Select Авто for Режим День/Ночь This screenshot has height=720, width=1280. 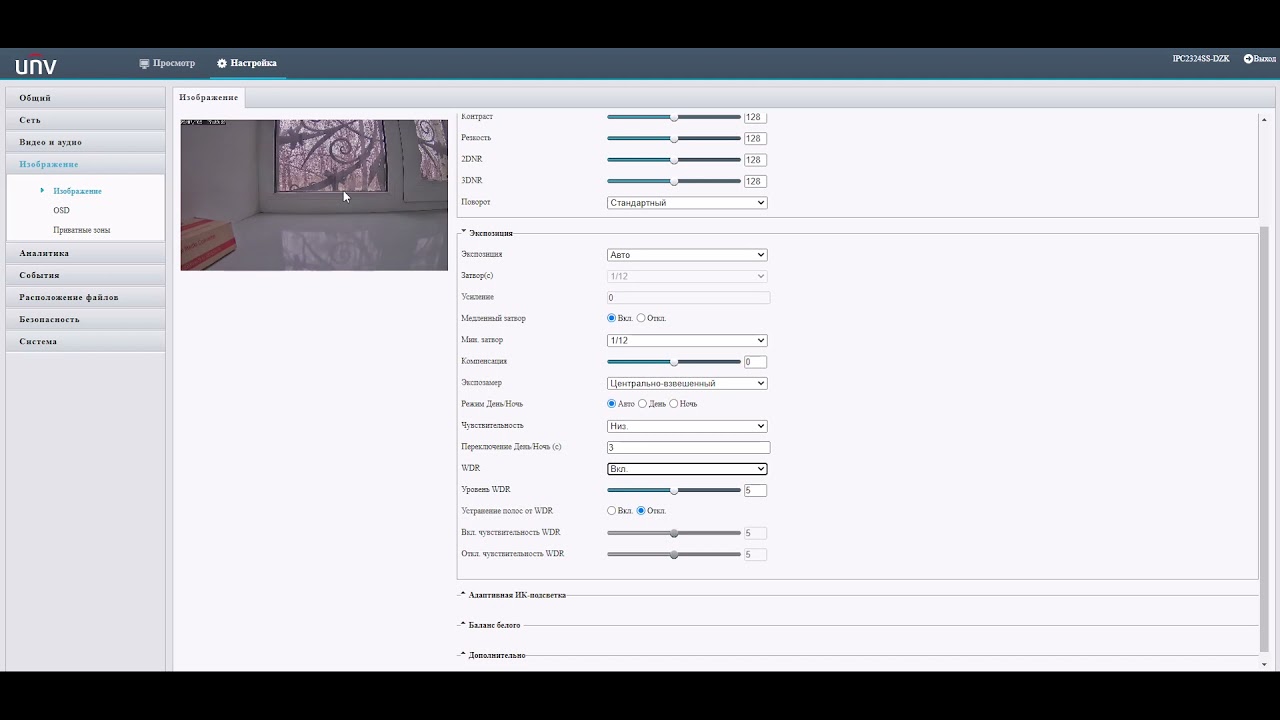pyautogui.click(x=611, y=404)
